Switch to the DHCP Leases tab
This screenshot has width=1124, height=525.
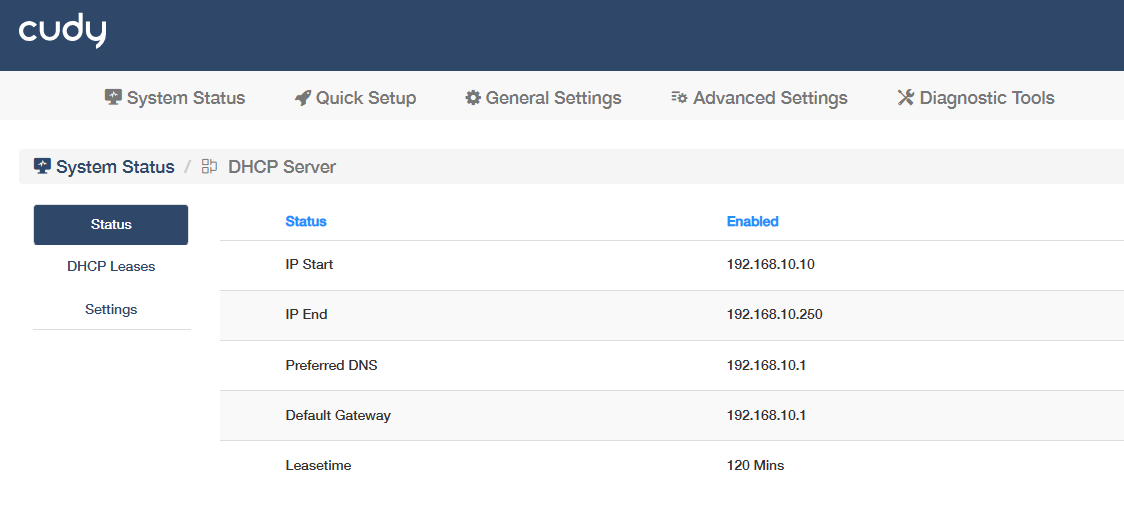(x=111, y=267)
